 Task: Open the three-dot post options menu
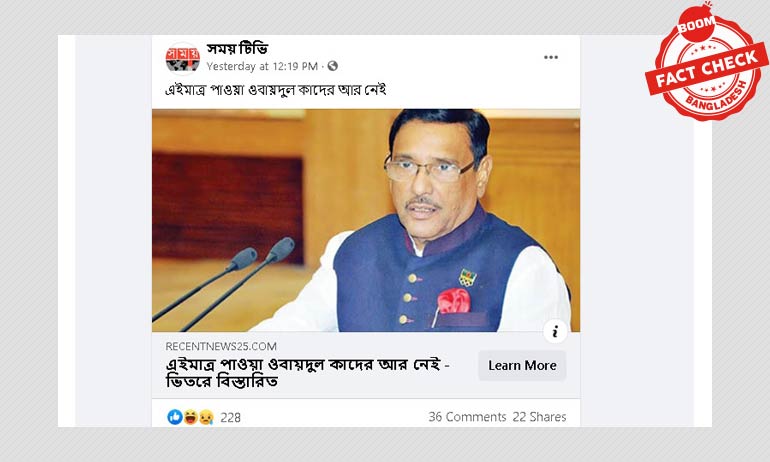[x=550, y=57]
